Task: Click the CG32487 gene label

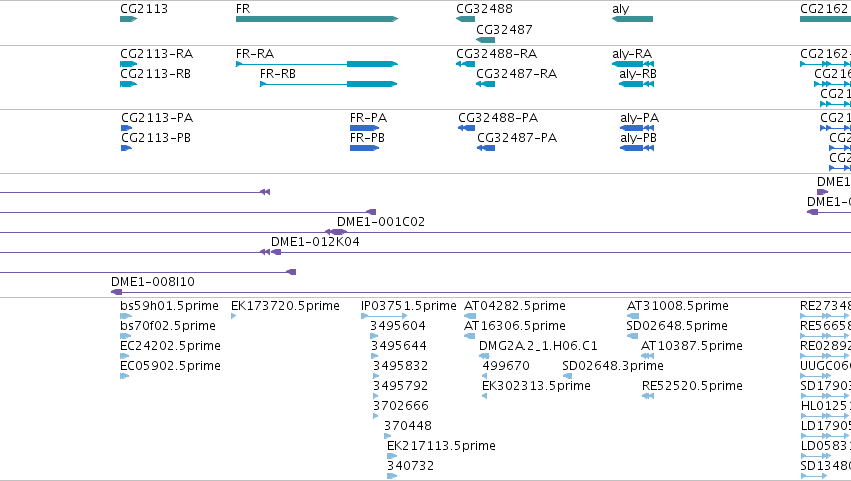Action: point(504,29)
